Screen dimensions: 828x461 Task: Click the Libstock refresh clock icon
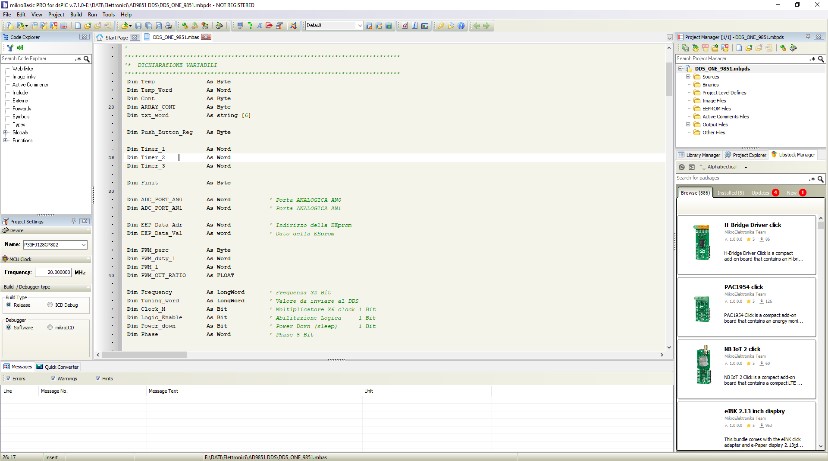[x=682, y=167]
